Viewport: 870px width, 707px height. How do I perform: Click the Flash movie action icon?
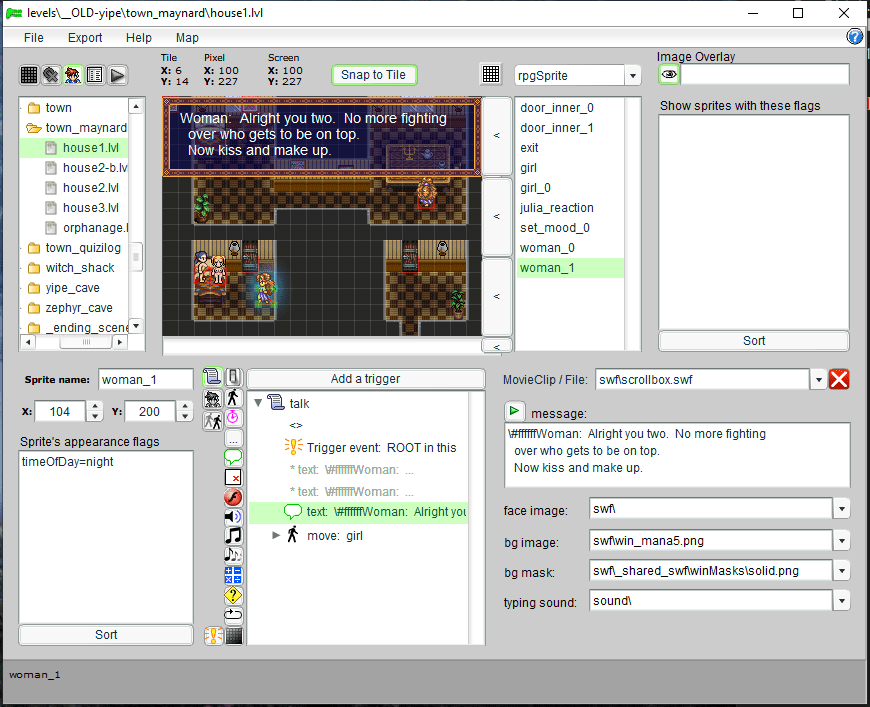233,497
